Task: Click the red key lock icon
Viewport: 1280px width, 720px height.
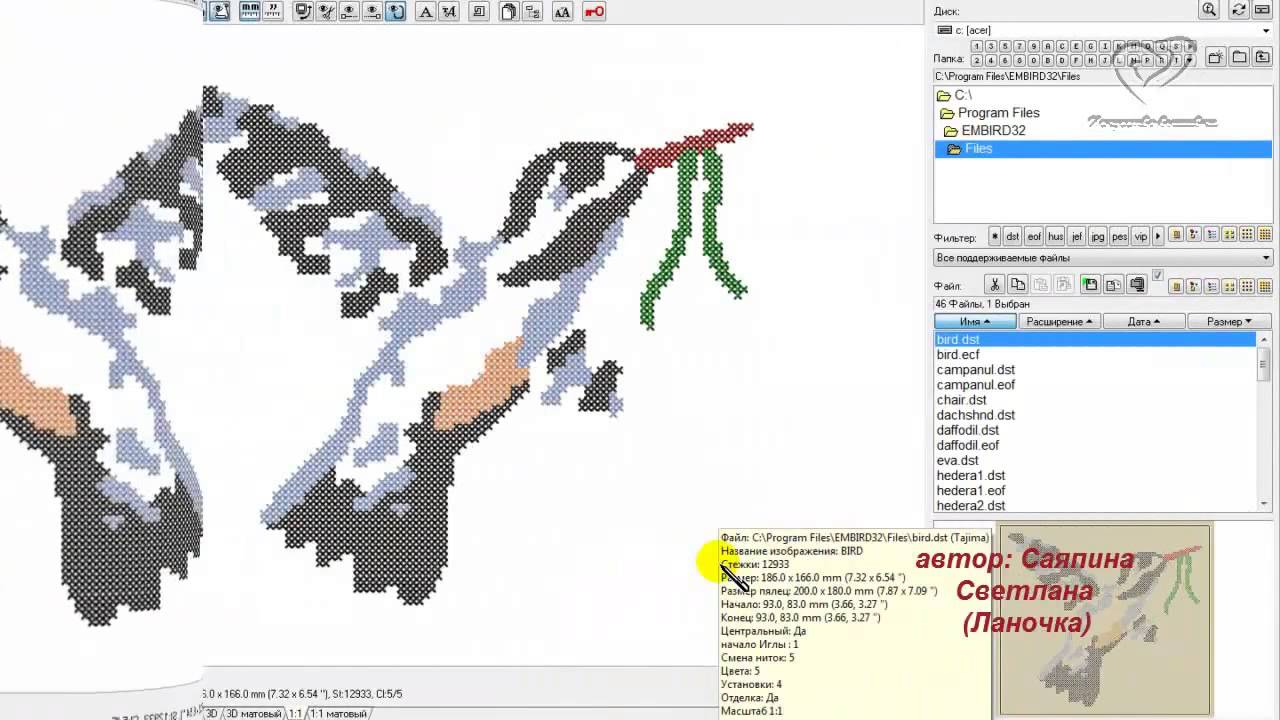Action: click(593, 12)
